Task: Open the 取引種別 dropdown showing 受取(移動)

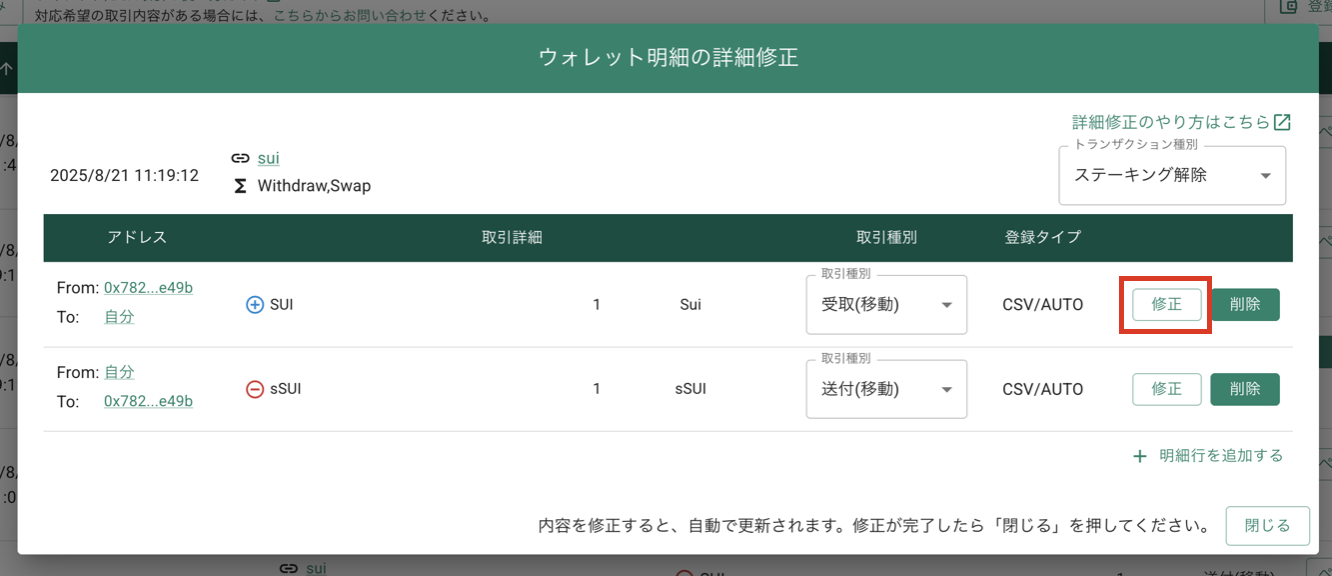Action: click(886, 305)
